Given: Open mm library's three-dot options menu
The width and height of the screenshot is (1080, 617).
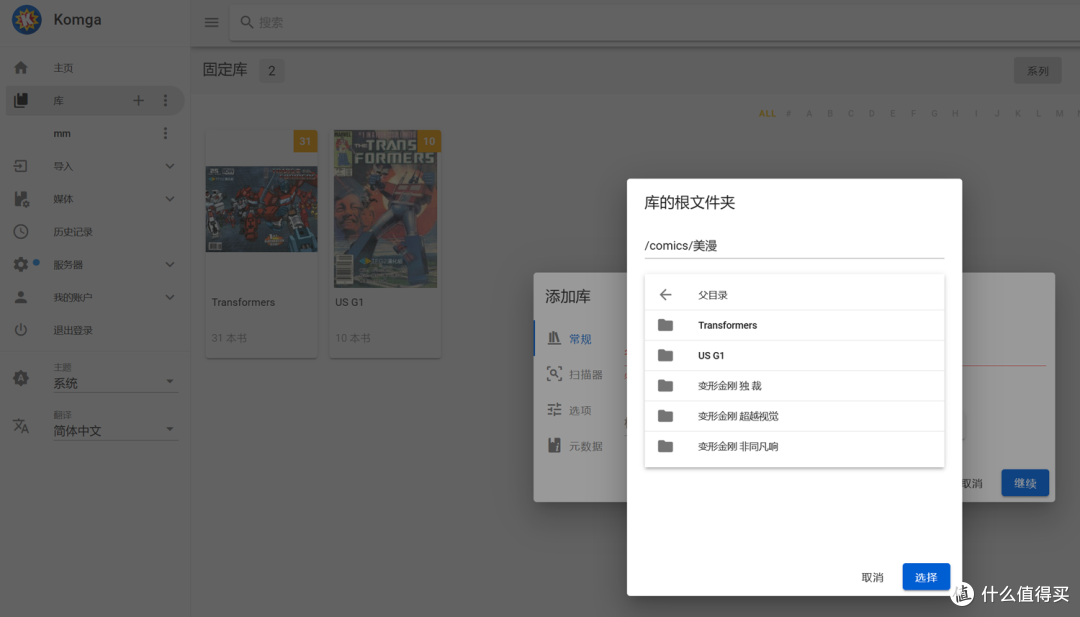Looking at the screenshot, I should [x=165, y=133].
